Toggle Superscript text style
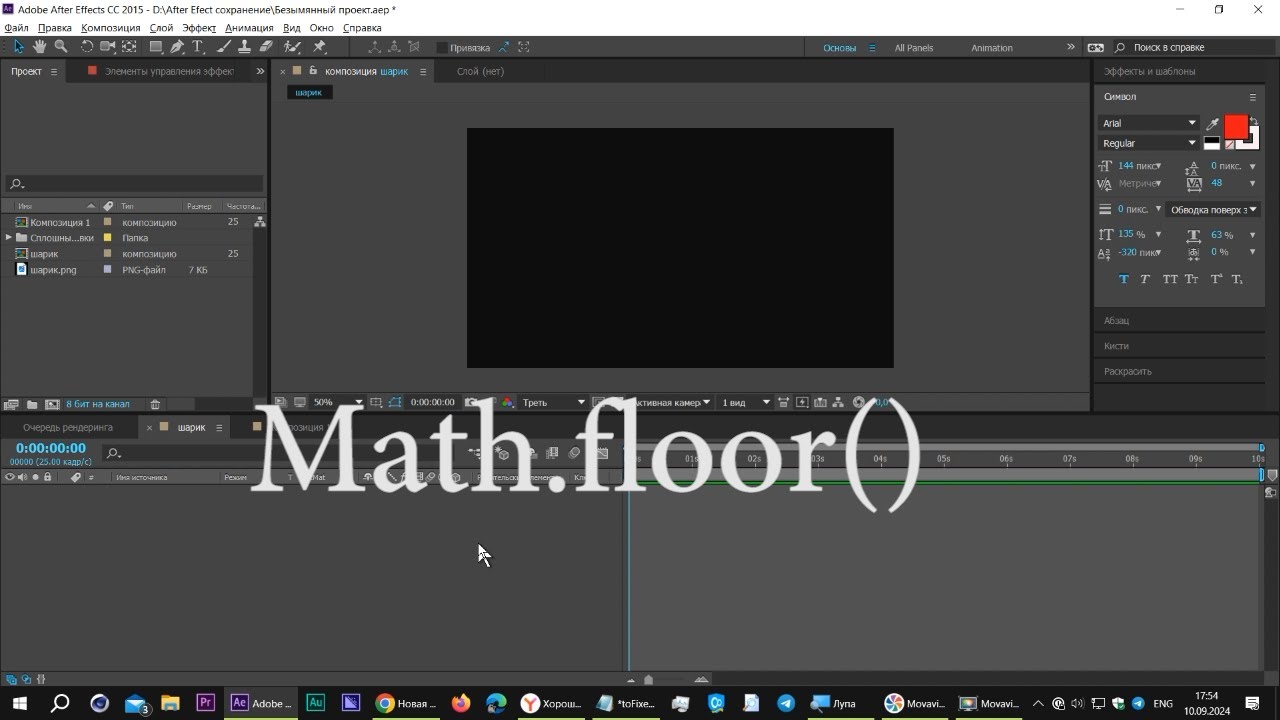Viewport: 1280px width, 720px height. click(x=1217, y=279)
